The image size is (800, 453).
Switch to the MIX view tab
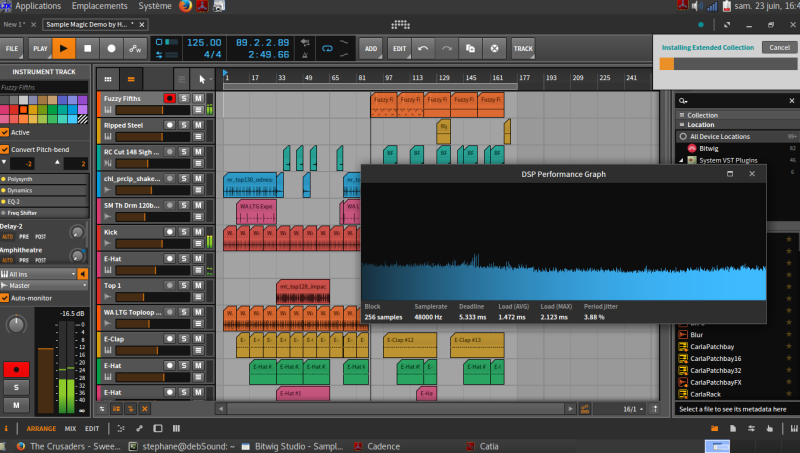[70, 428]
